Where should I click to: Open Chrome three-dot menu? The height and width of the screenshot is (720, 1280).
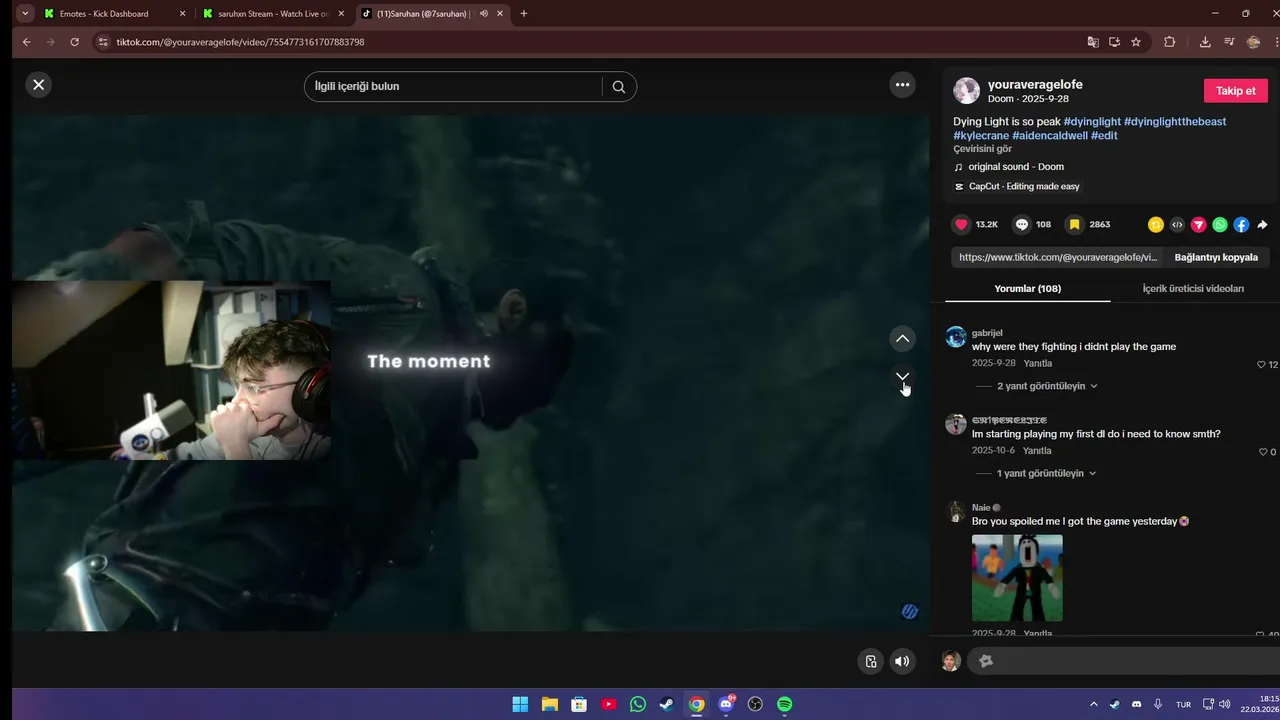coord(1276,42)
